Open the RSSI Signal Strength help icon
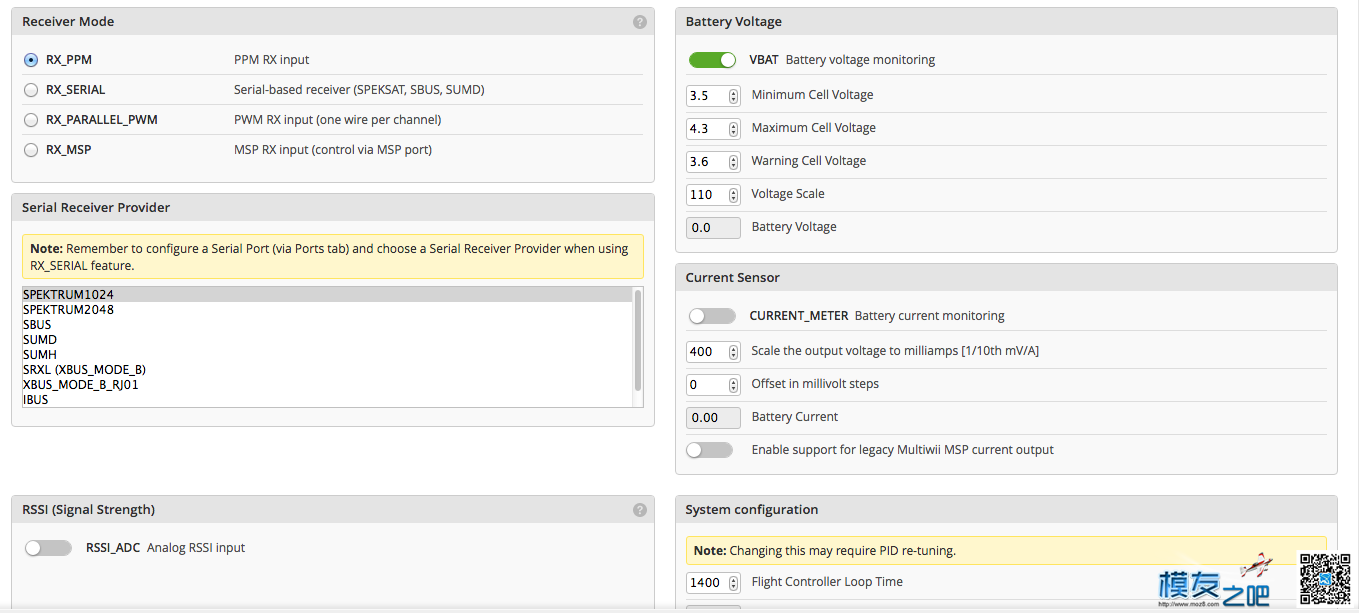Screen dimensions: 1359x613 tap(640, 510)
